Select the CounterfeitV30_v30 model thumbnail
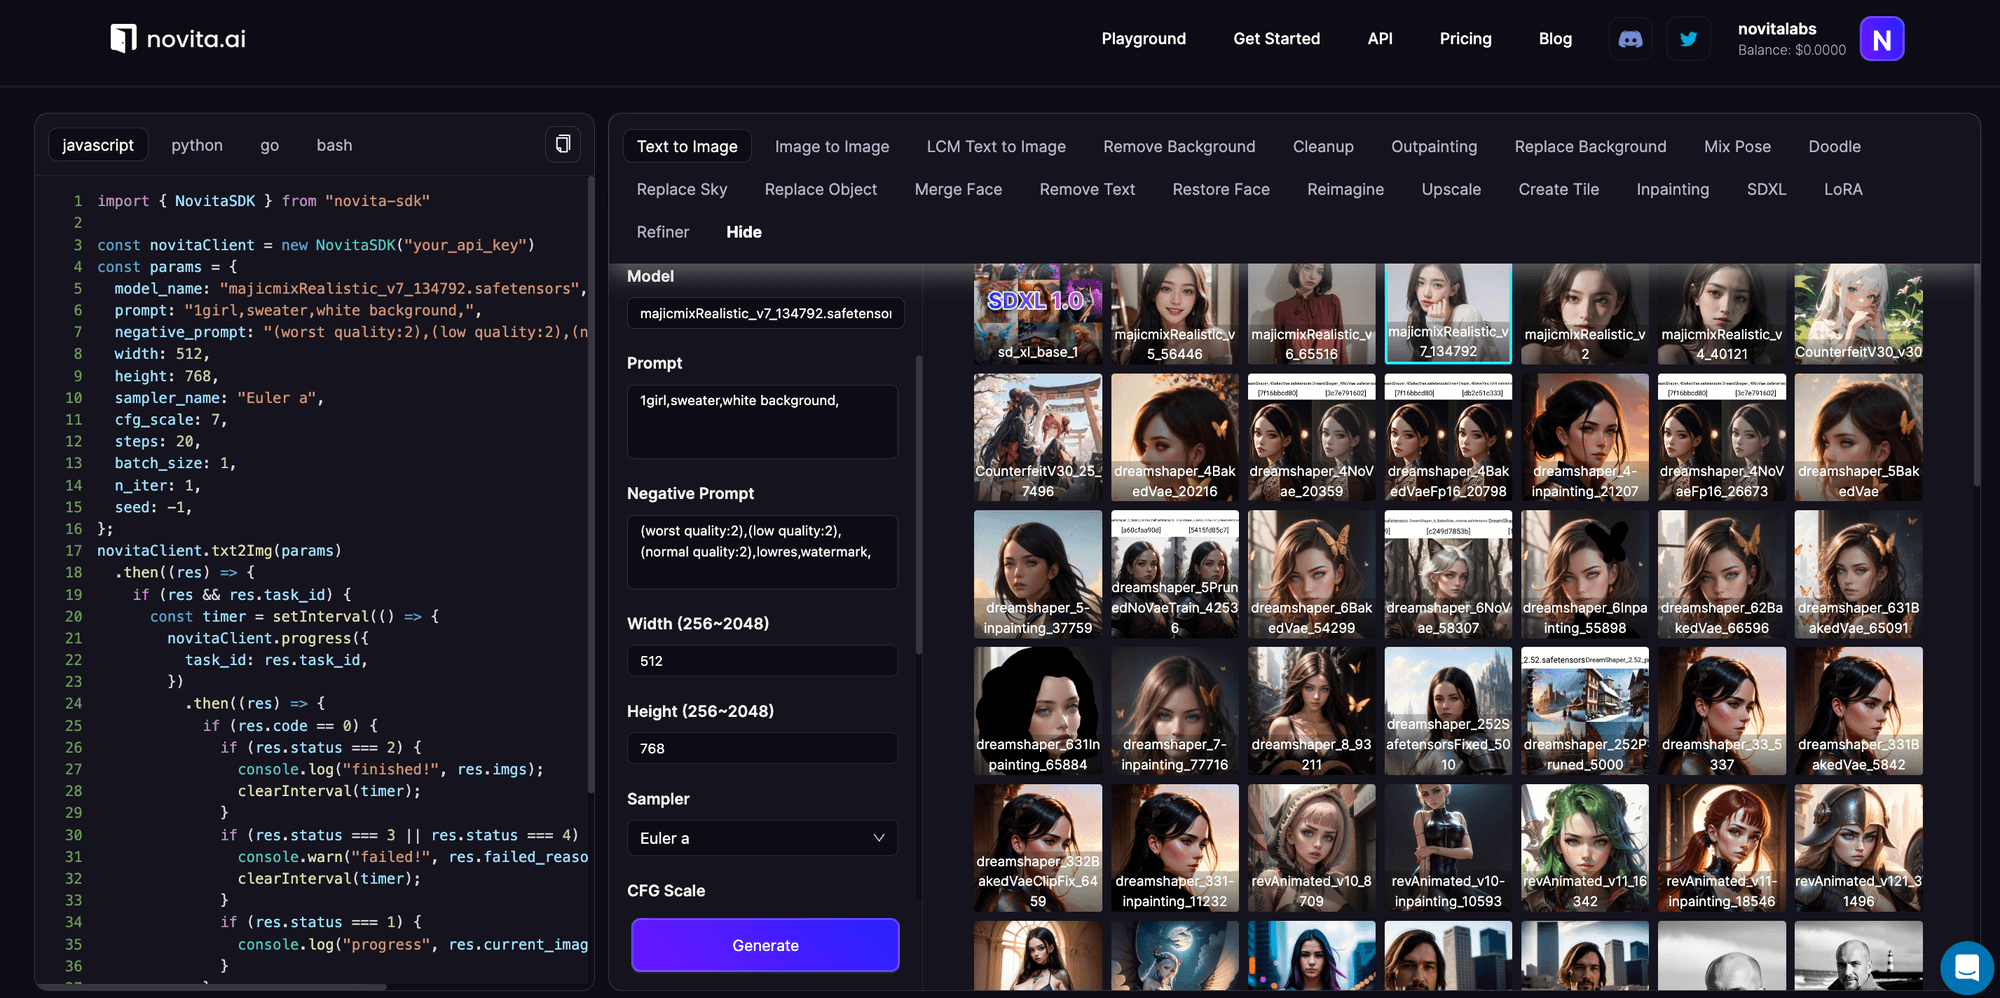Screen dimensions: 2000x998 1858,312
